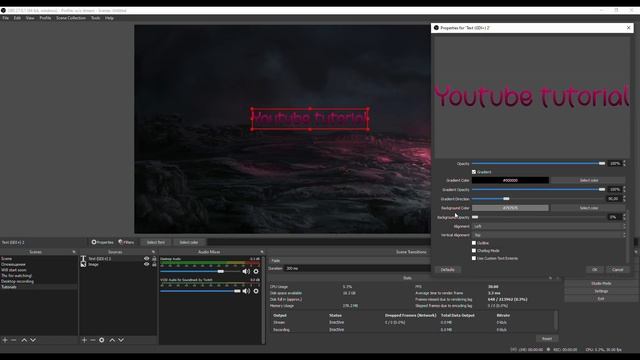The image size is (640, 360).
Task: Click the black Gradient Color swatch
Action: click(510, 180)
